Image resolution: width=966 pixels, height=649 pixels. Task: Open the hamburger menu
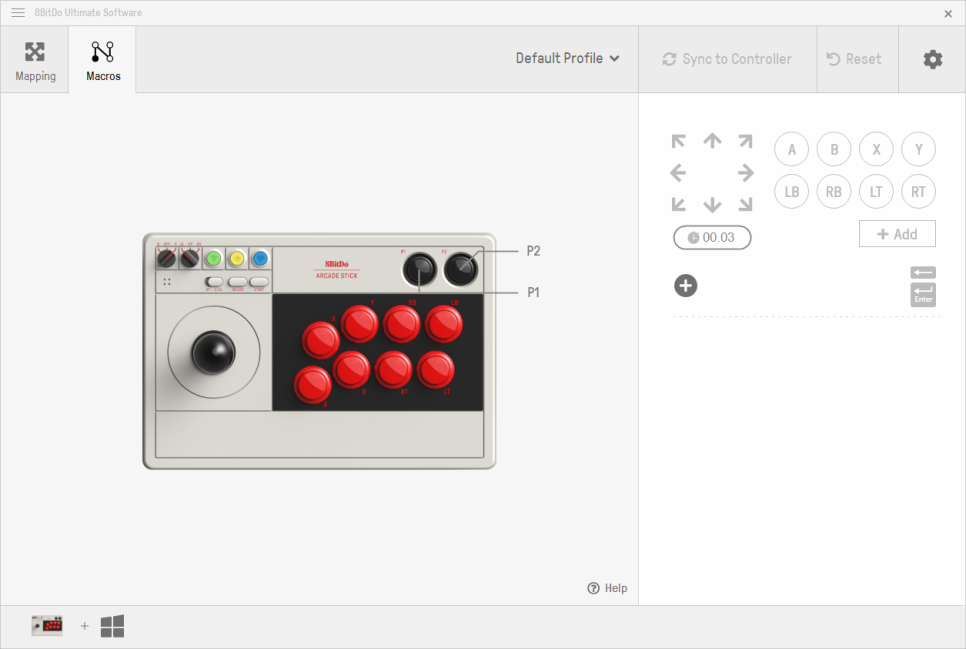(x=18, y=12)
